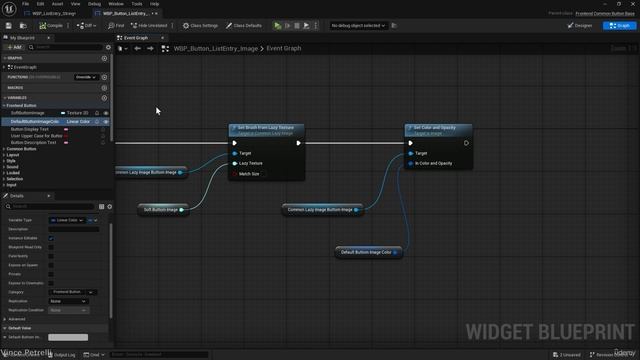Open the Debug menu

click(94, 4)
